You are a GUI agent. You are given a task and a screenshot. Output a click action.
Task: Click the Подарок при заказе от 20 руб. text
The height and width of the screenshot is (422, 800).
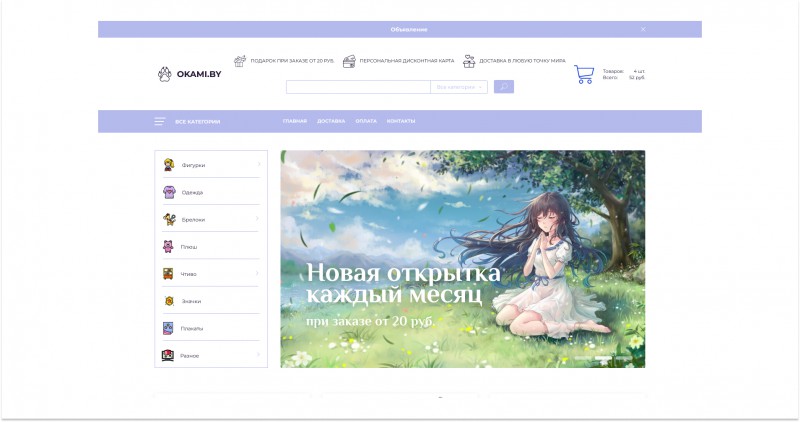(x=292, y=61)
